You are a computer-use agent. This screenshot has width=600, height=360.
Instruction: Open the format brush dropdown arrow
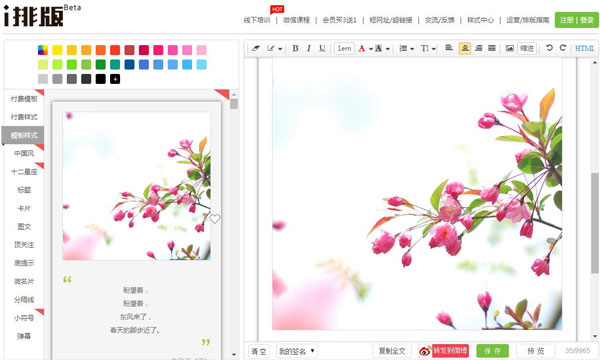click(280, 49)
